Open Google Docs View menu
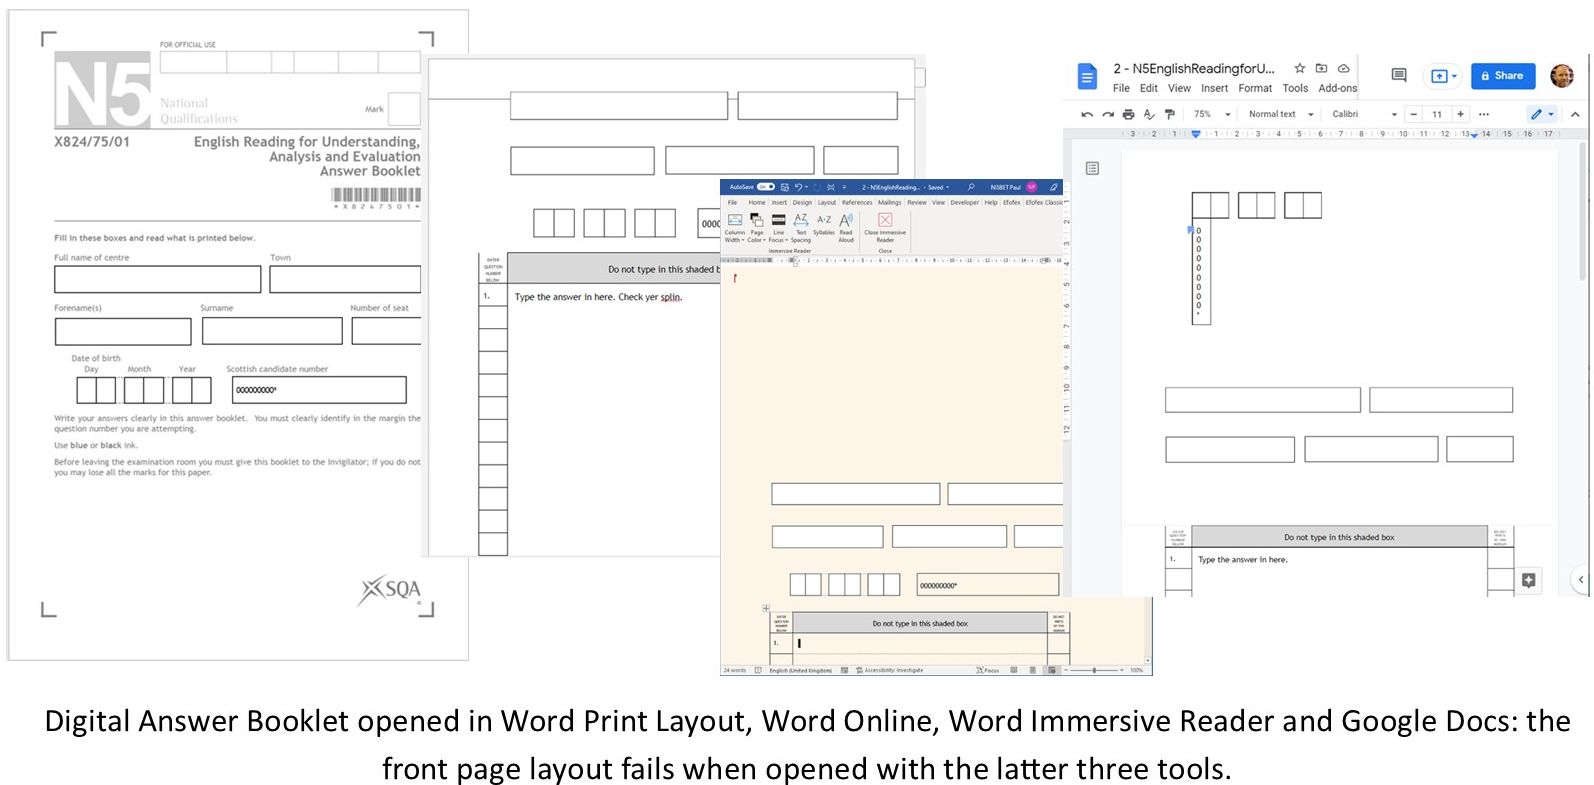Image resolution: width=1594 pixels, height=785 pixels. click(x=1179, y=88)
